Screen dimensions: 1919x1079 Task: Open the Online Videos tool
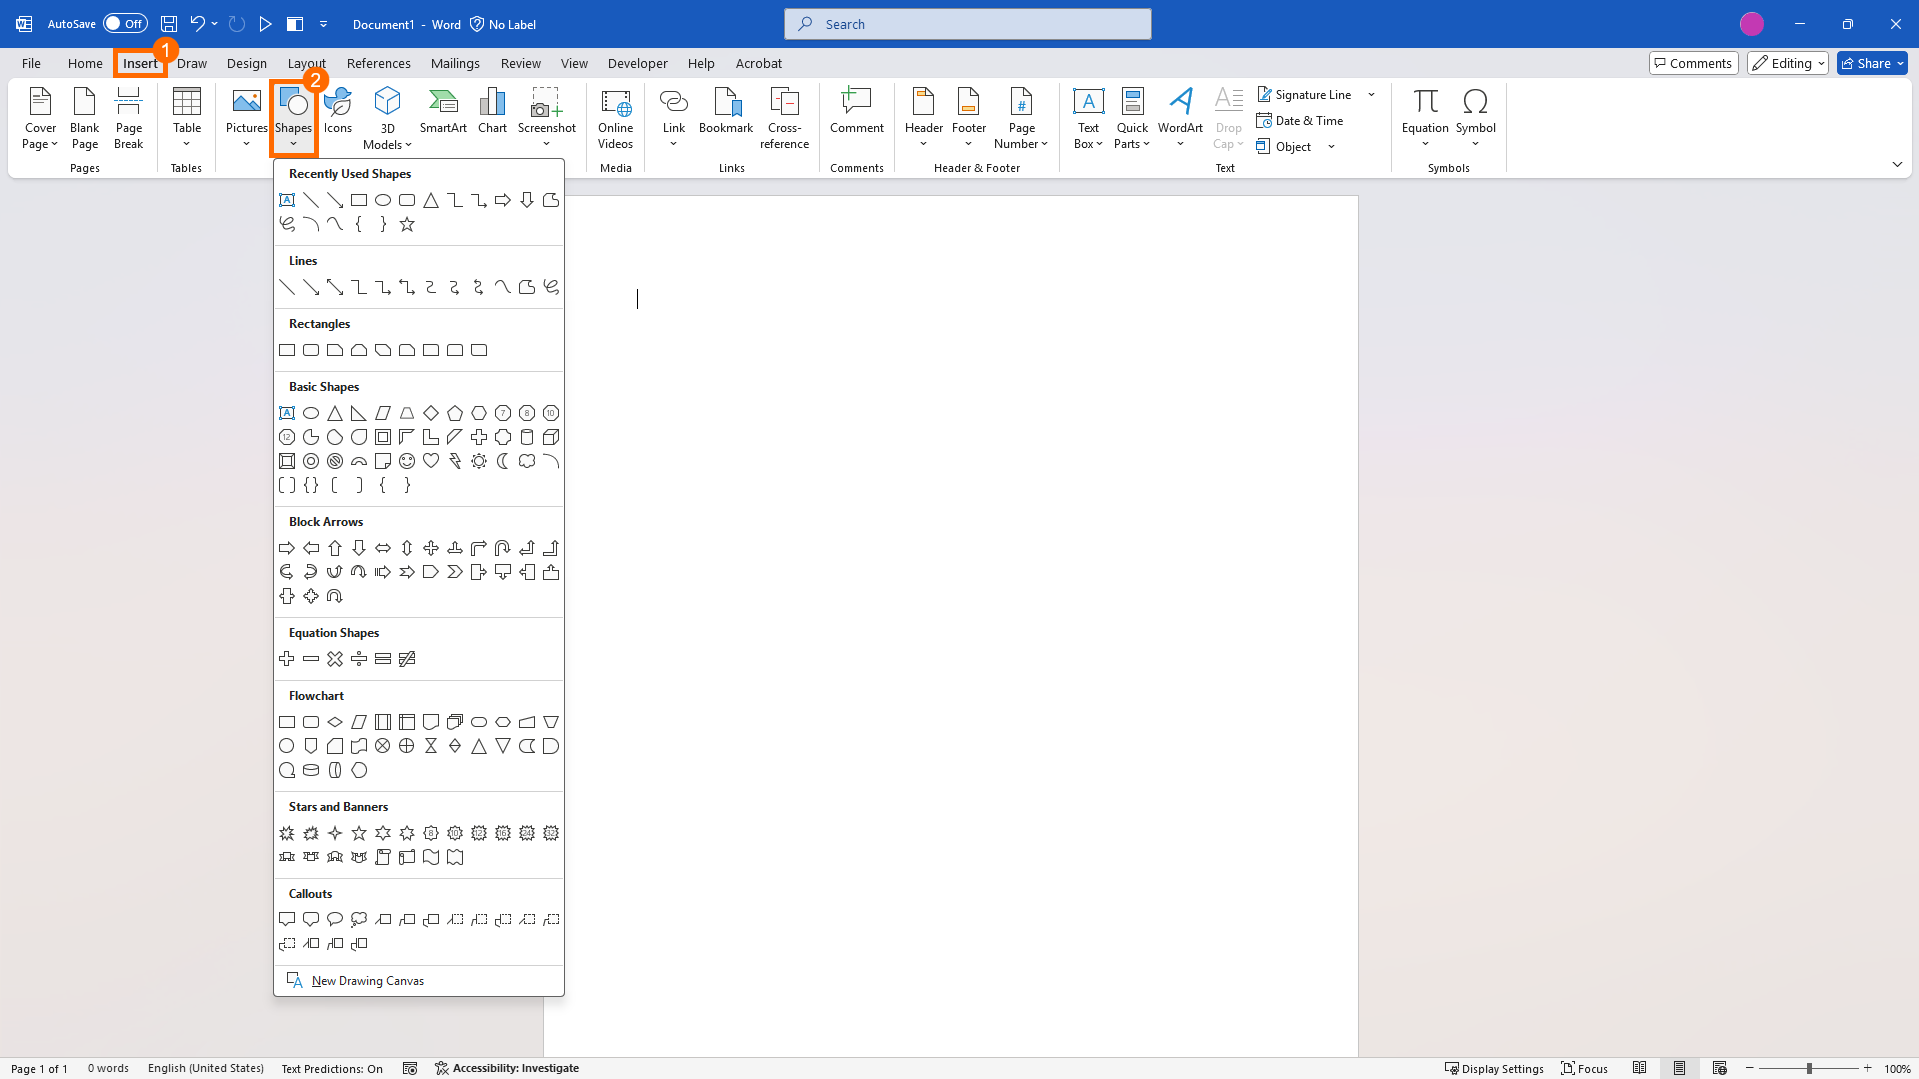point(615,118)
